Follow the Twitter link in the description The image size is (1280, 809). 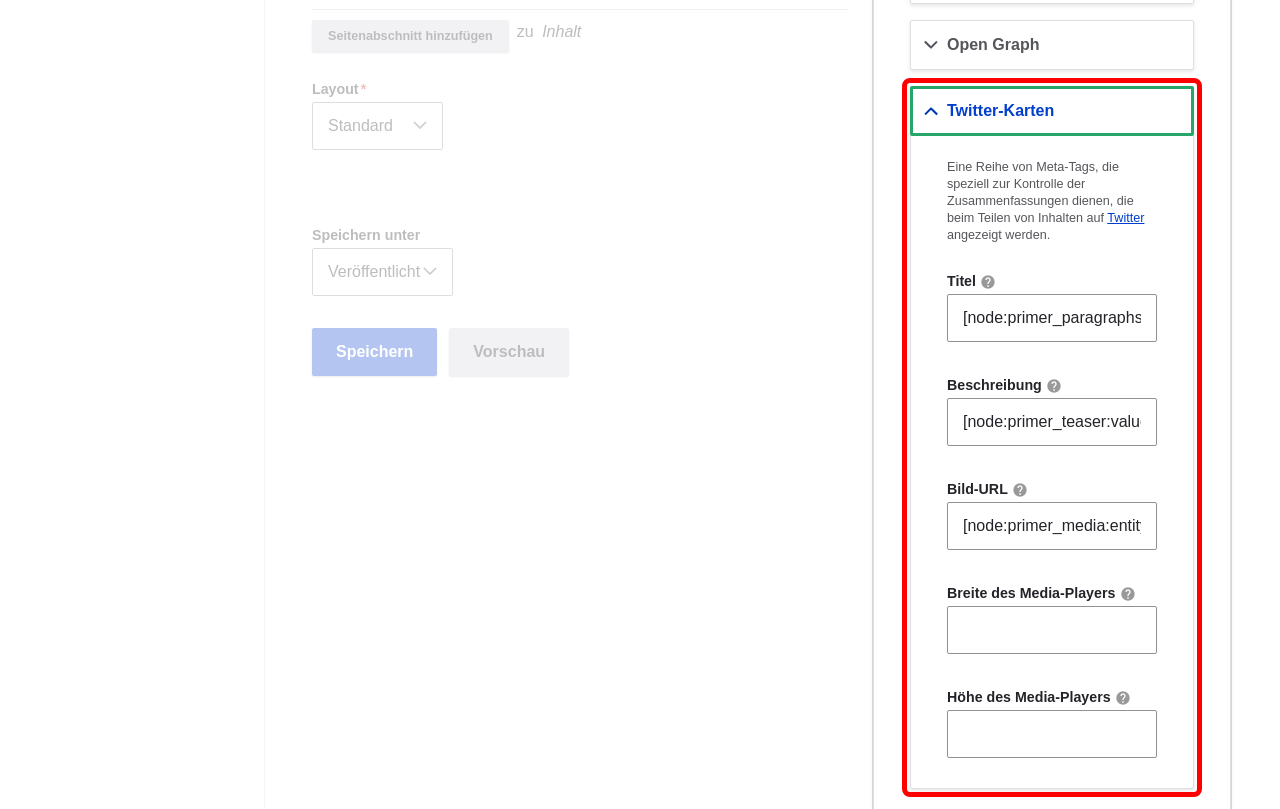click(1125, 218)
